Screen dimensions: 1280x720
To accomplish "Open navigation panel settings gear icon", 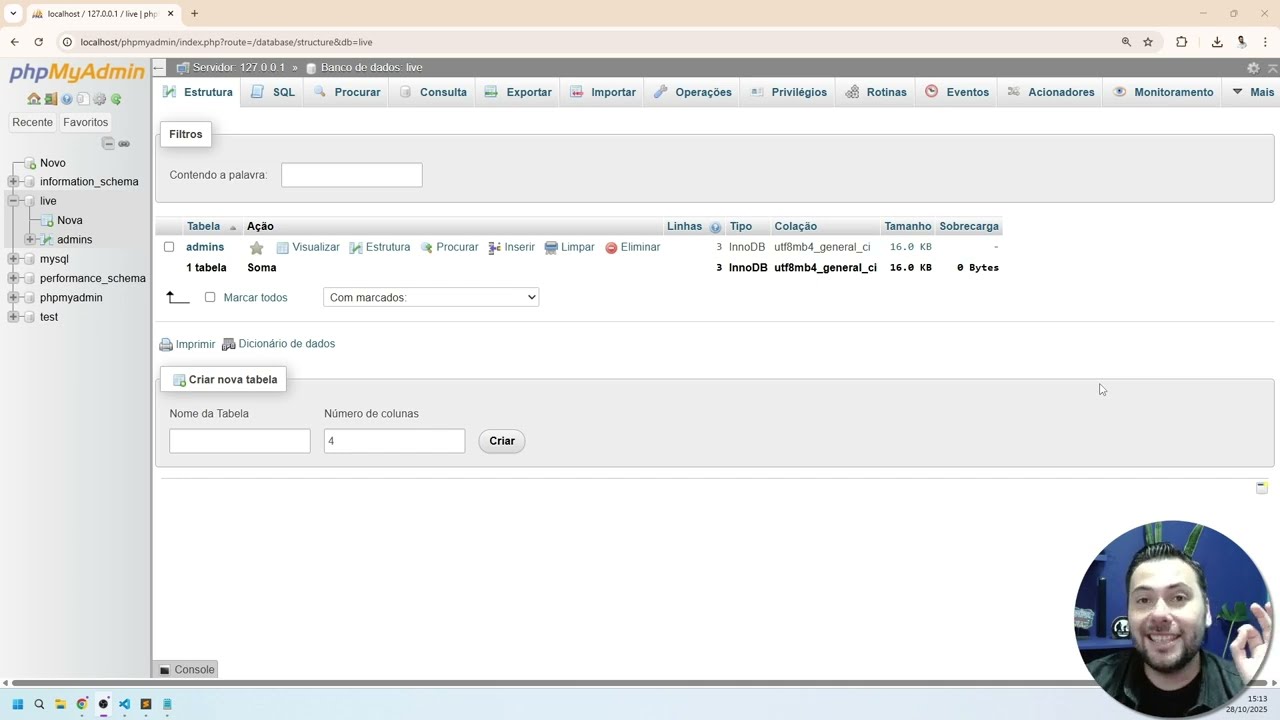I will pos(99,99).
